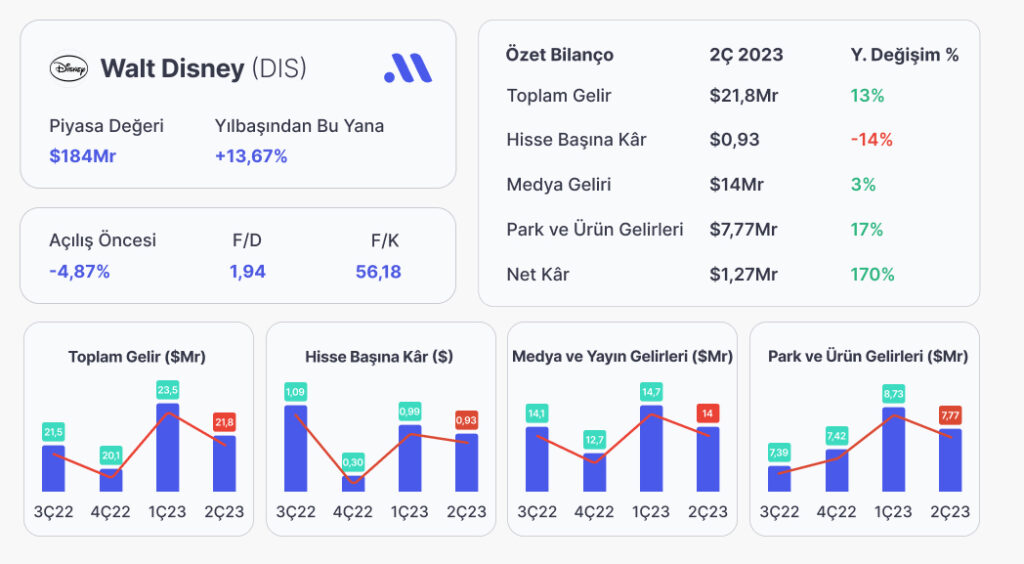This screenshot has height=564, width=1024.
Task: Click the Y. Değişim % column header
Action: [x=904, y=55]
